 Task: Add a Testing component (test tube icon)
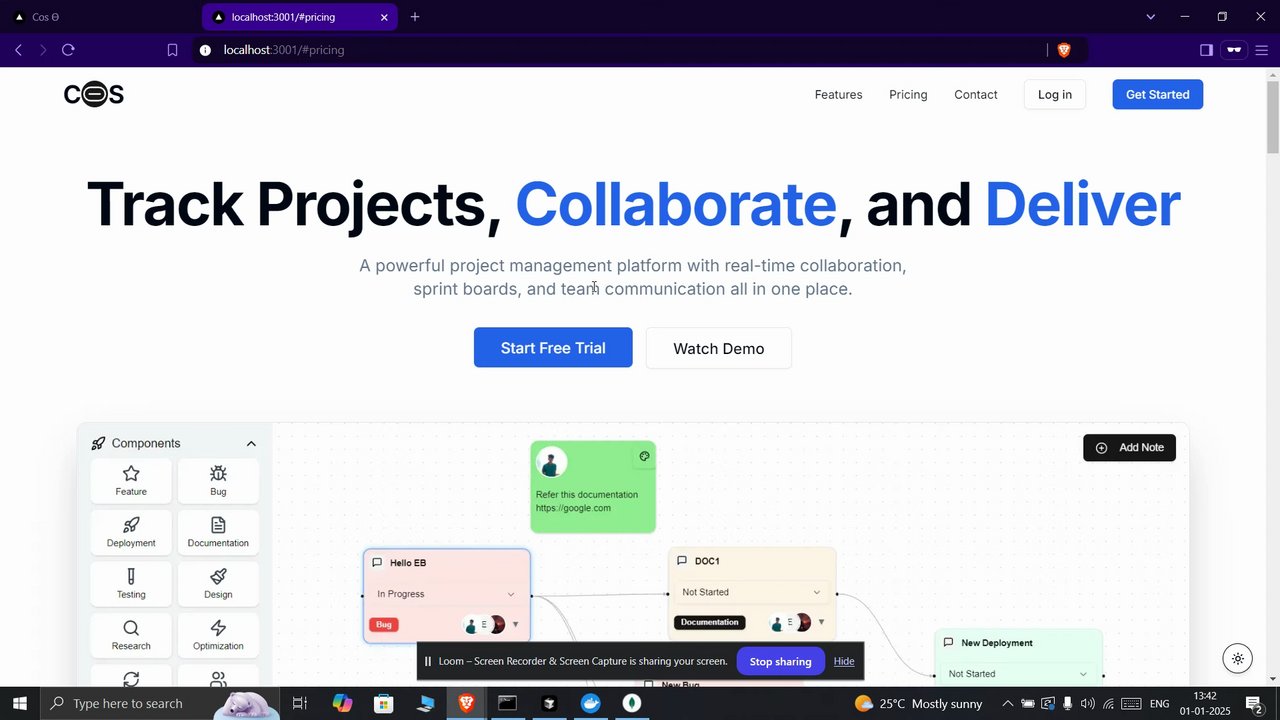point(131,583)
